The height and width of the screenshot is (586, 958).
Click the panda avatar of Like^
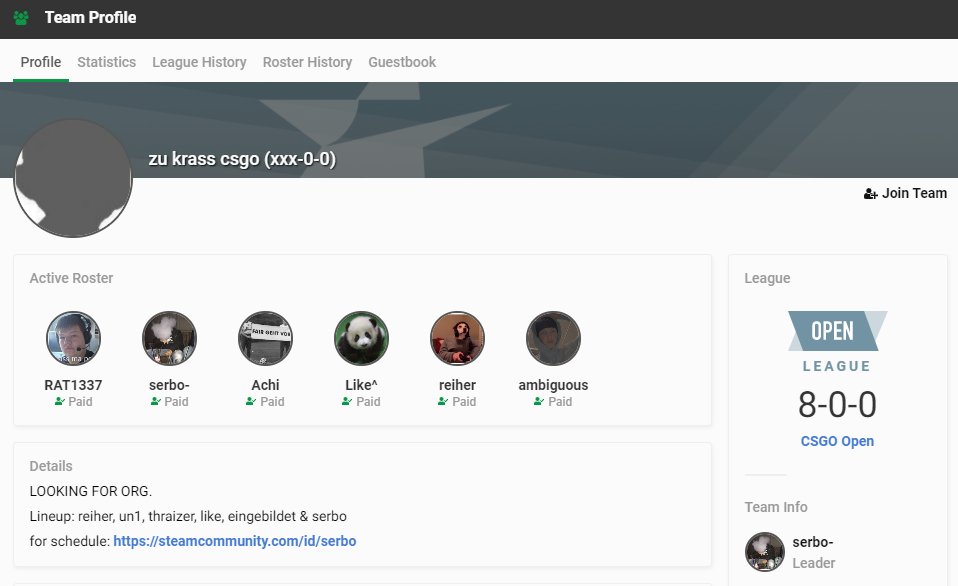361,337
